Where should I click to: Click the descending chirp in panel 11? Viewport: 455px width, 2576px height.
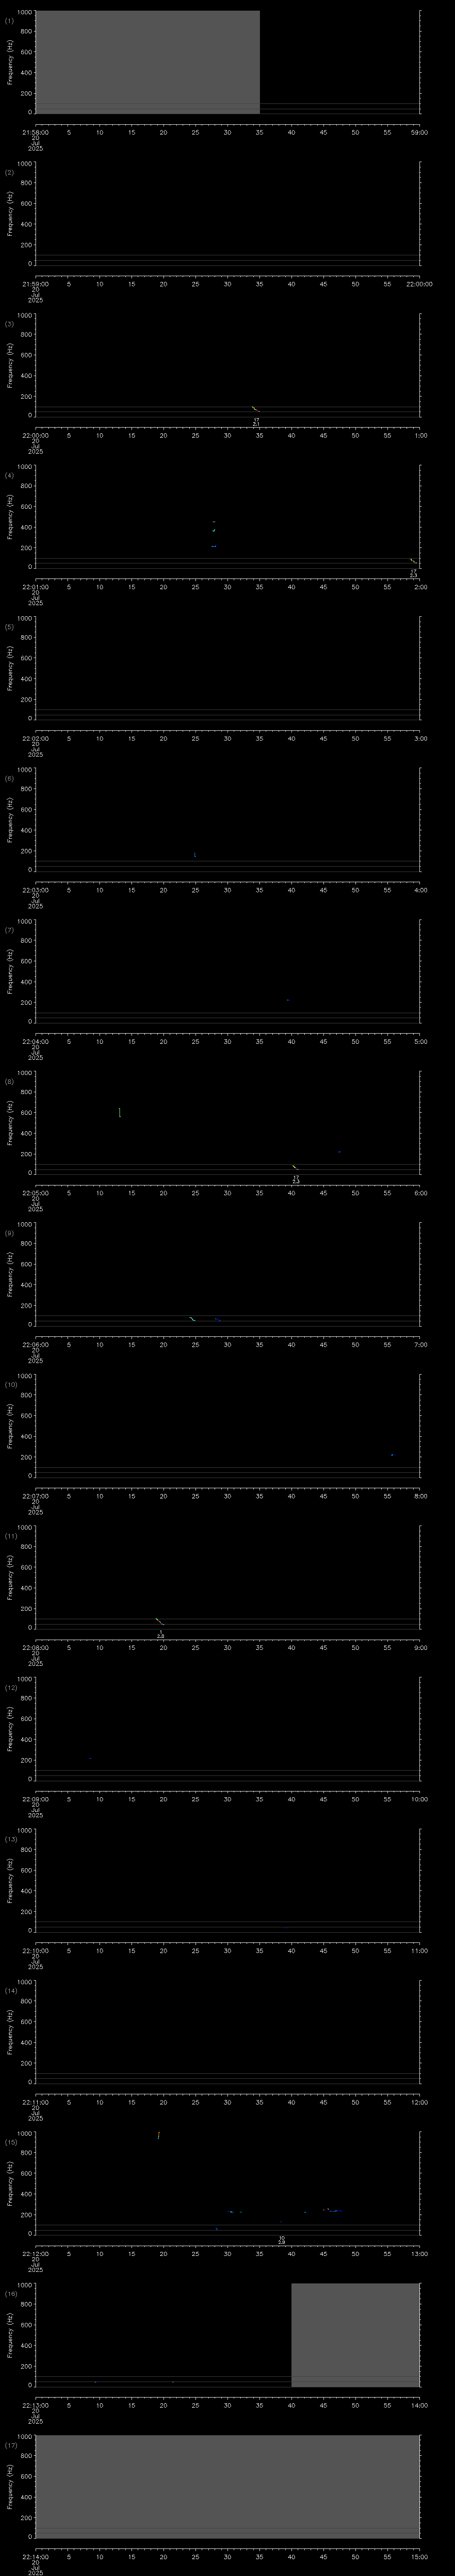pos(159,1621)
